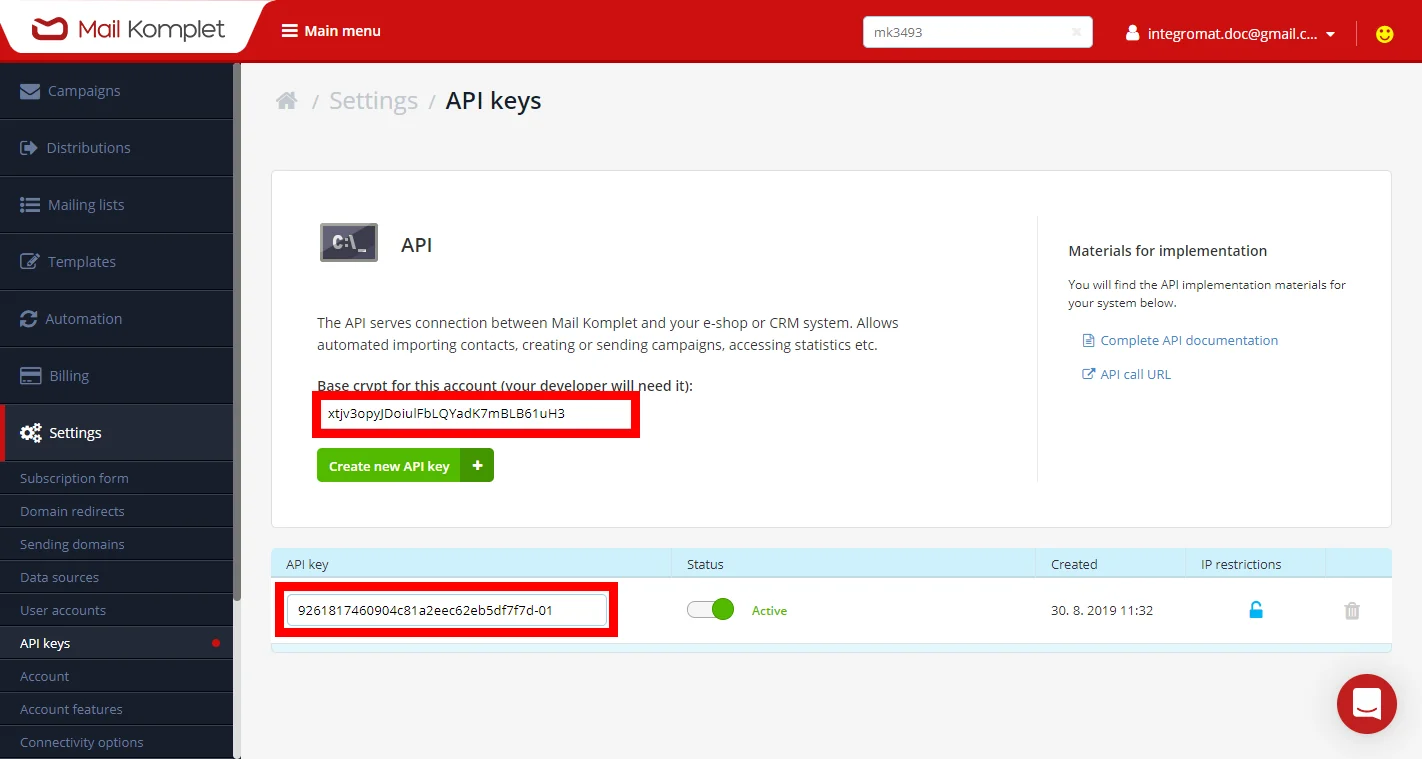
Task: Toggle the Active status switch off
Action: [x=711, y=609]
